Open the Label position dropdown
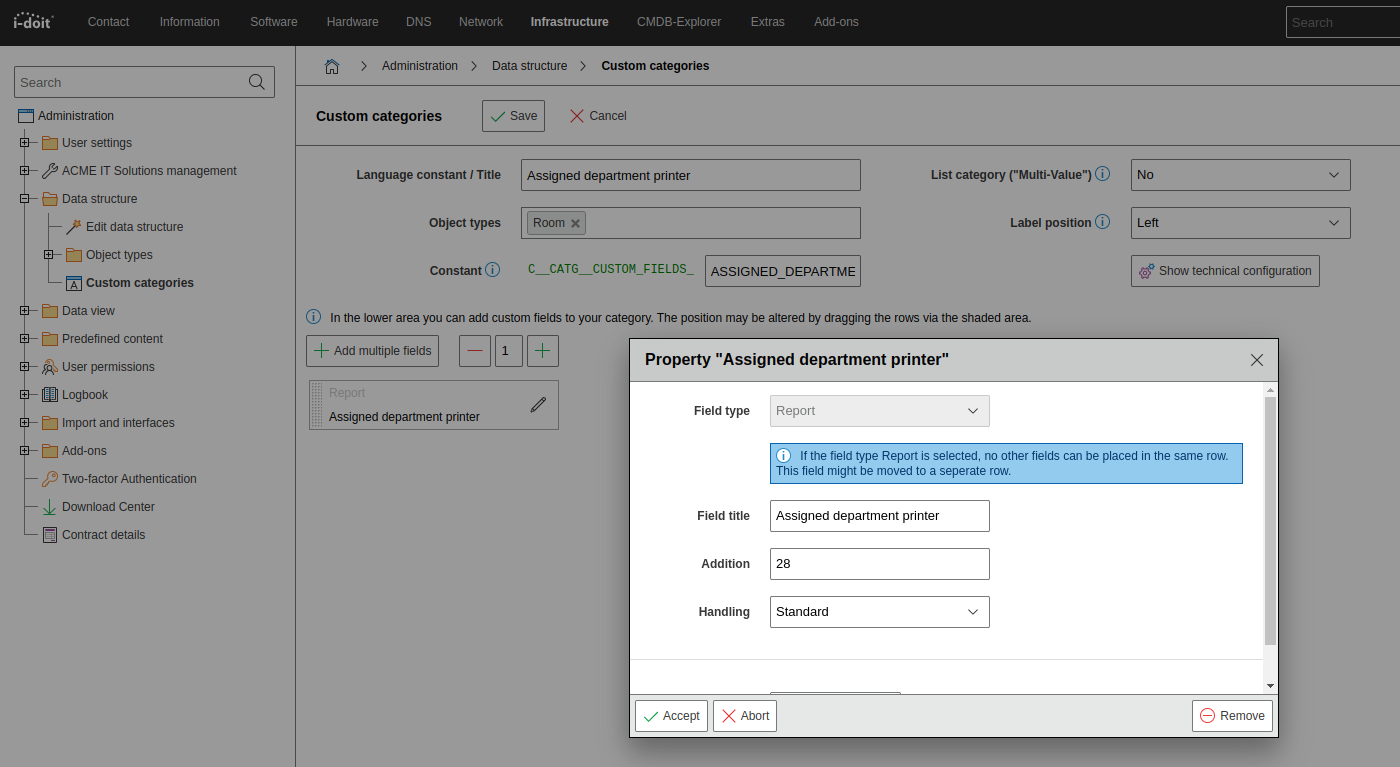 tap(1240, 223)
